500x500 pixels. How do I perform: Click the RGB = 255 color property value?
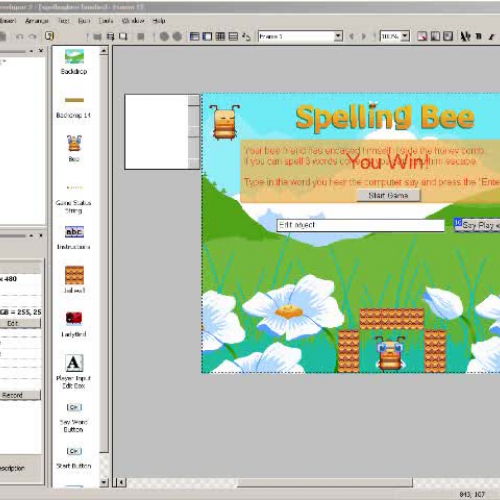click(x=20, y=312)
